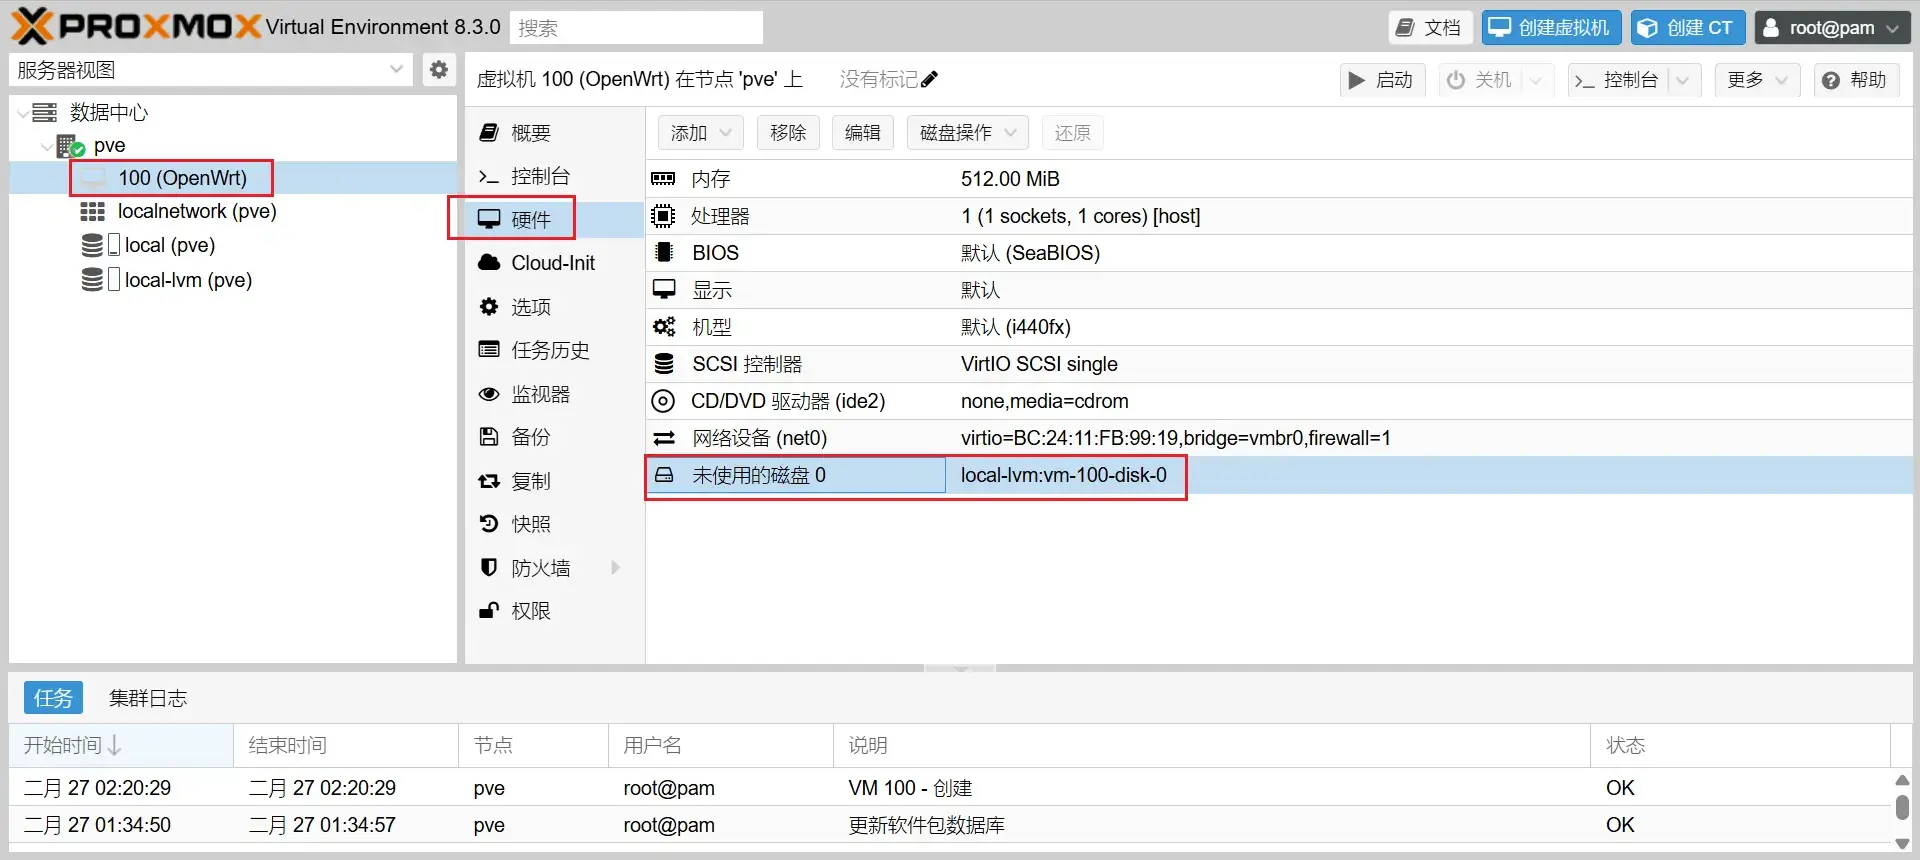The height and width of the screenshot is (860, 1920).
Task: Click the gear settings icon beside server view
Action: pos(438,69)
